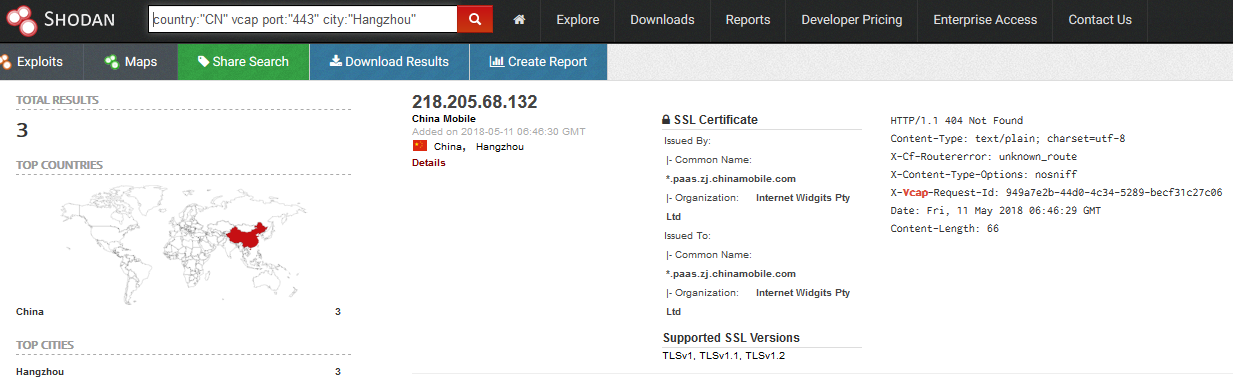The width and height of the screenshot is (1233, 383).
Task: Select the first *.paas.zj.chinamobile.com common name
Action: tap(731, 178)
